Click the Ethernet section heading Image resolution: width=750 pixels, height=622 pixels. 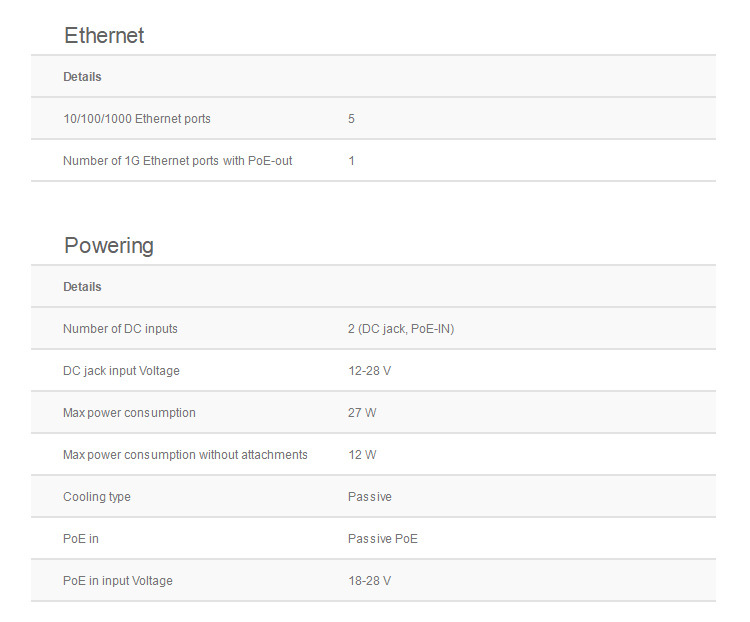click(x=104, y=36)
